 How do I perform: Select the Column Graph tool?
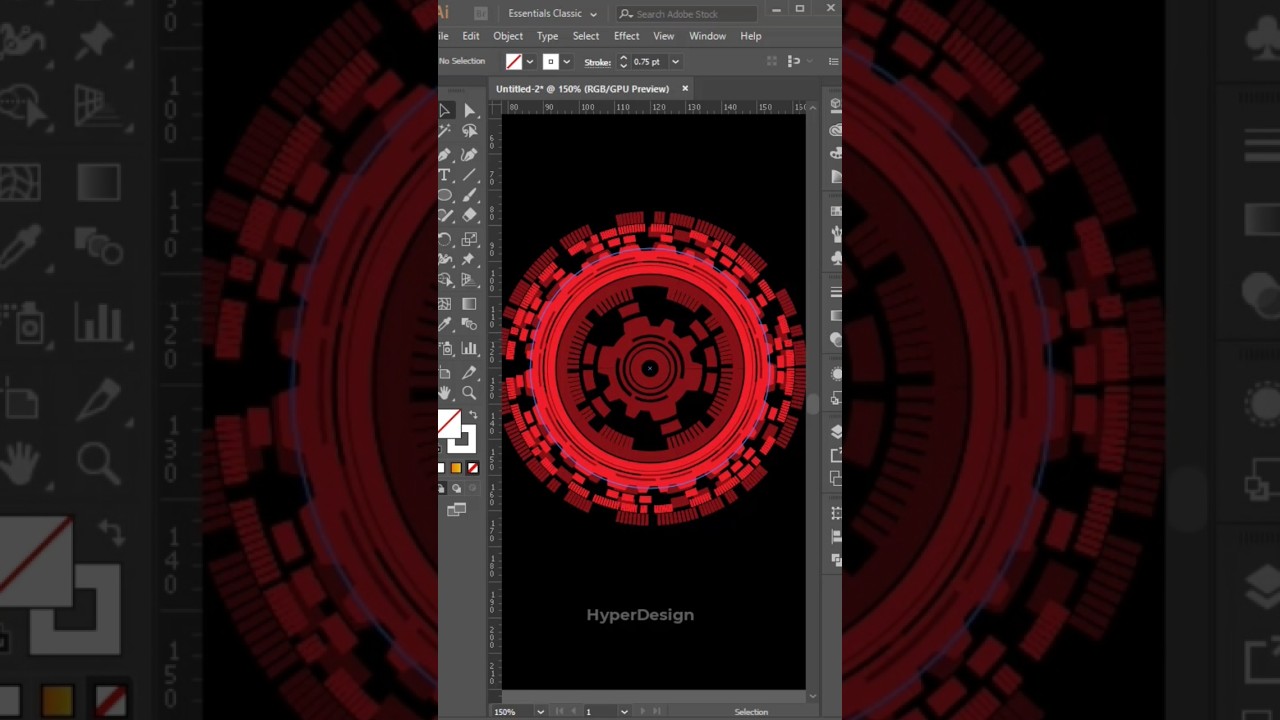point(470,349)
